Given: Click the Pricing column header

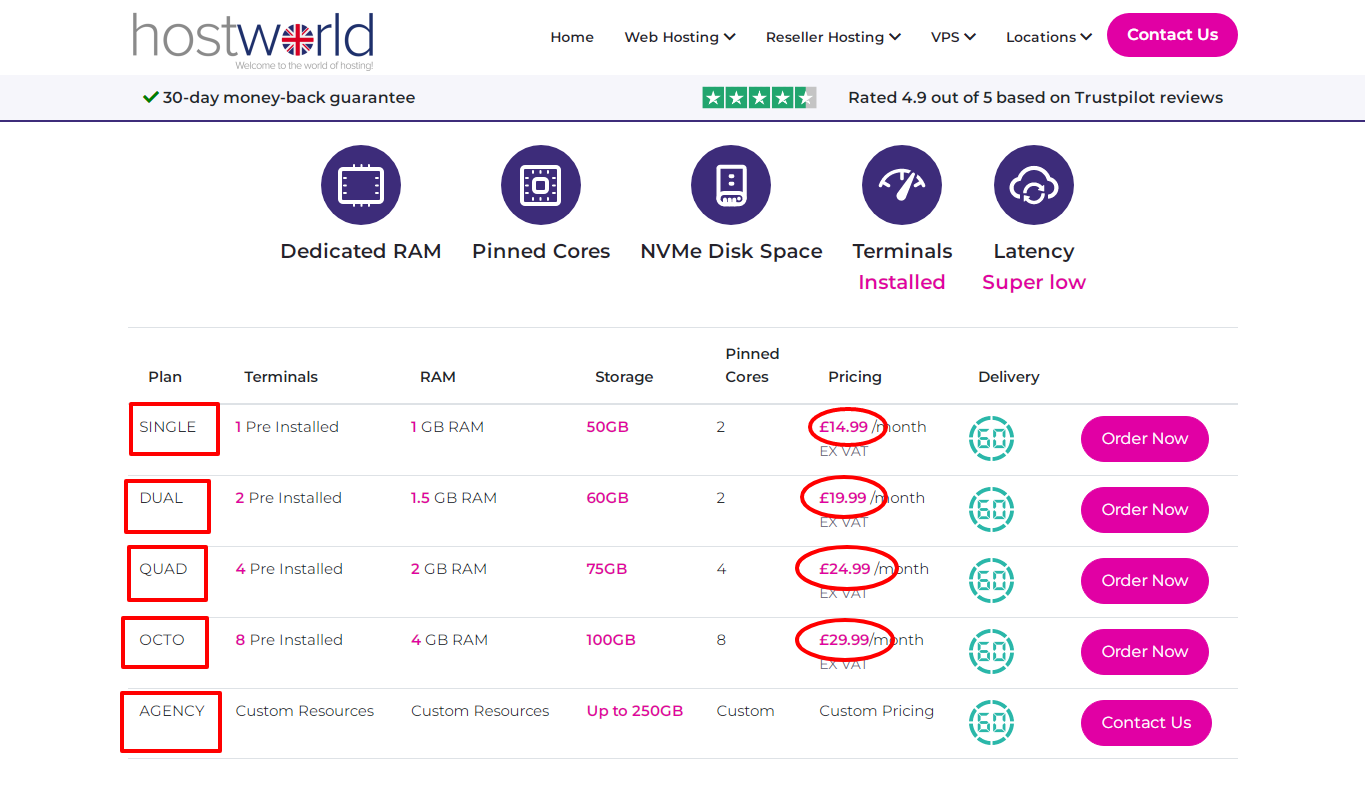Looking at the screenshot, I should pos(855,377).
